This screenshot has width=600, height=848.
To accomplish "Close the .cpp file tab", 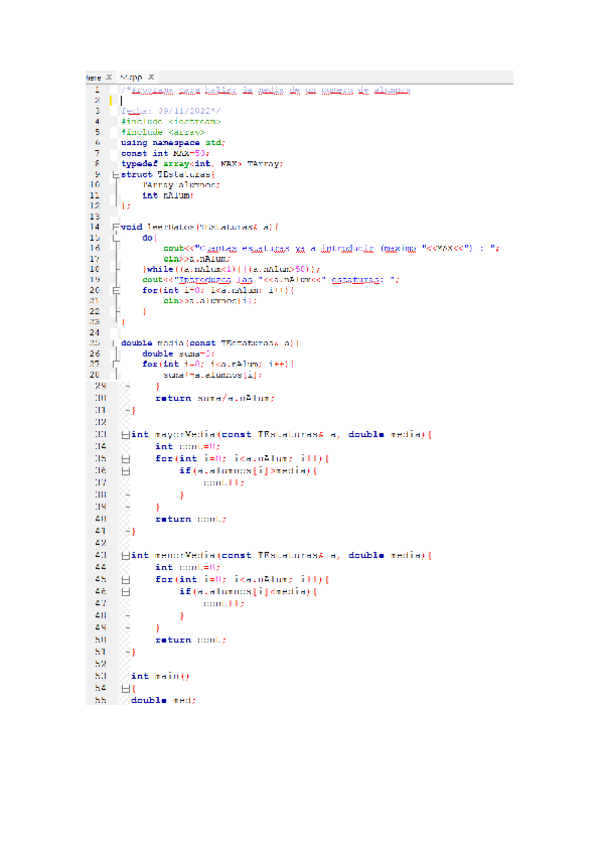I will click(151, 77).
